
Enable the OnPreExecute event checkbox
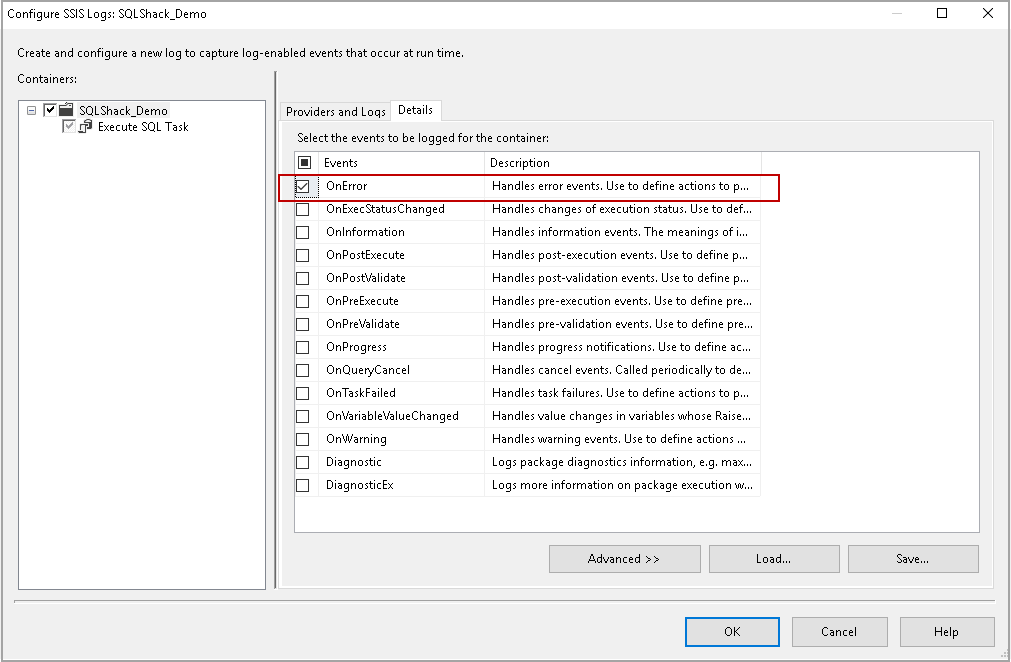(x=303, y=301)
